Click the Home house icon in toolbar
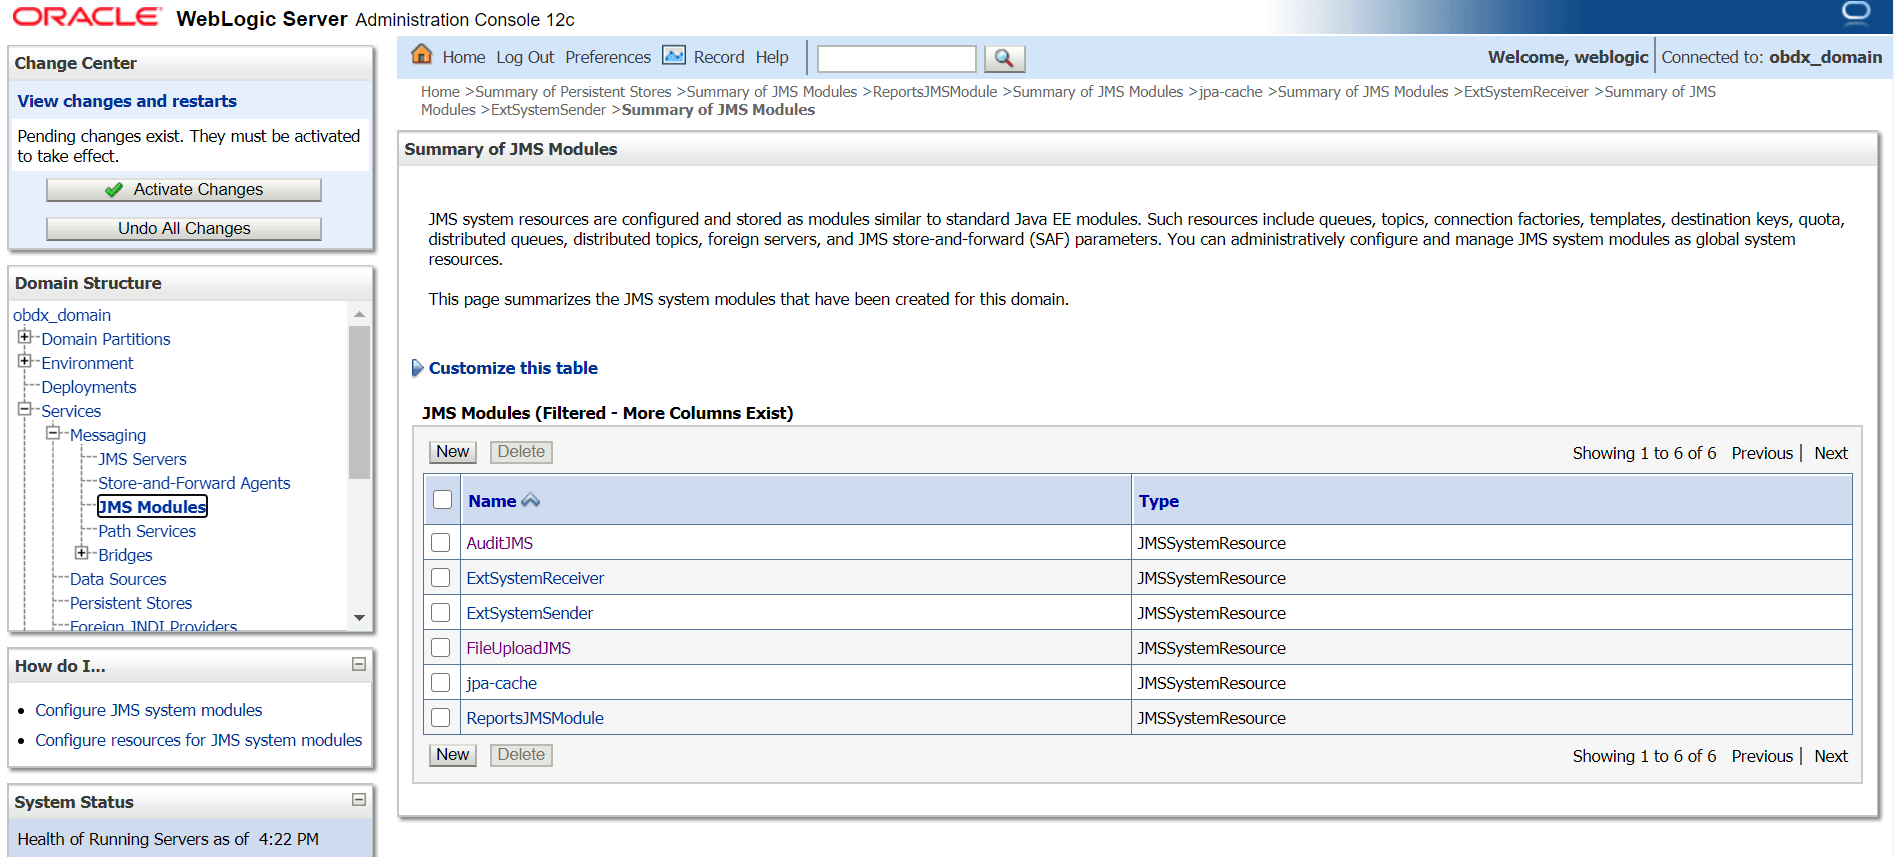1894x857 pixels. point(421,55)
